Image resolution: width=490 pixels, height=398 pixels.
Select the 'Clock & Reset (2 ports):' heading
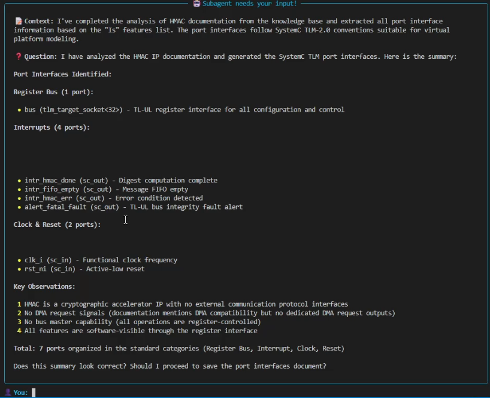57,224
